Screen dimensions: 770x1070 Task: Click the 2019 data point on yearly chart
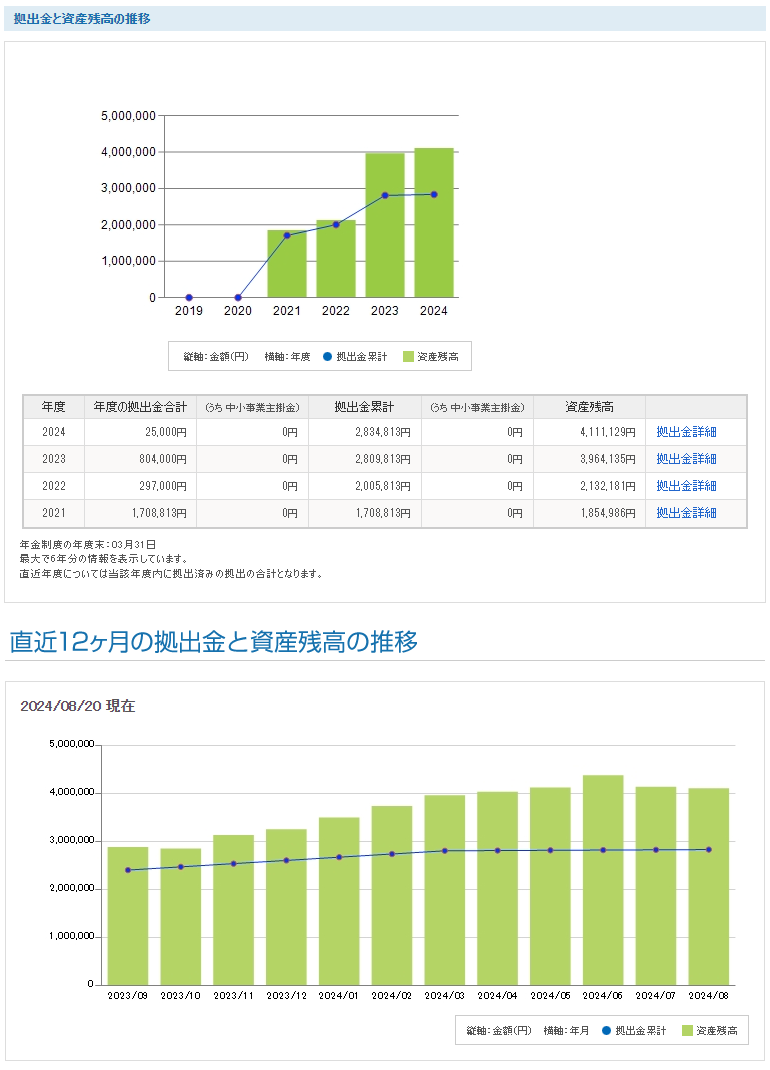189,297
